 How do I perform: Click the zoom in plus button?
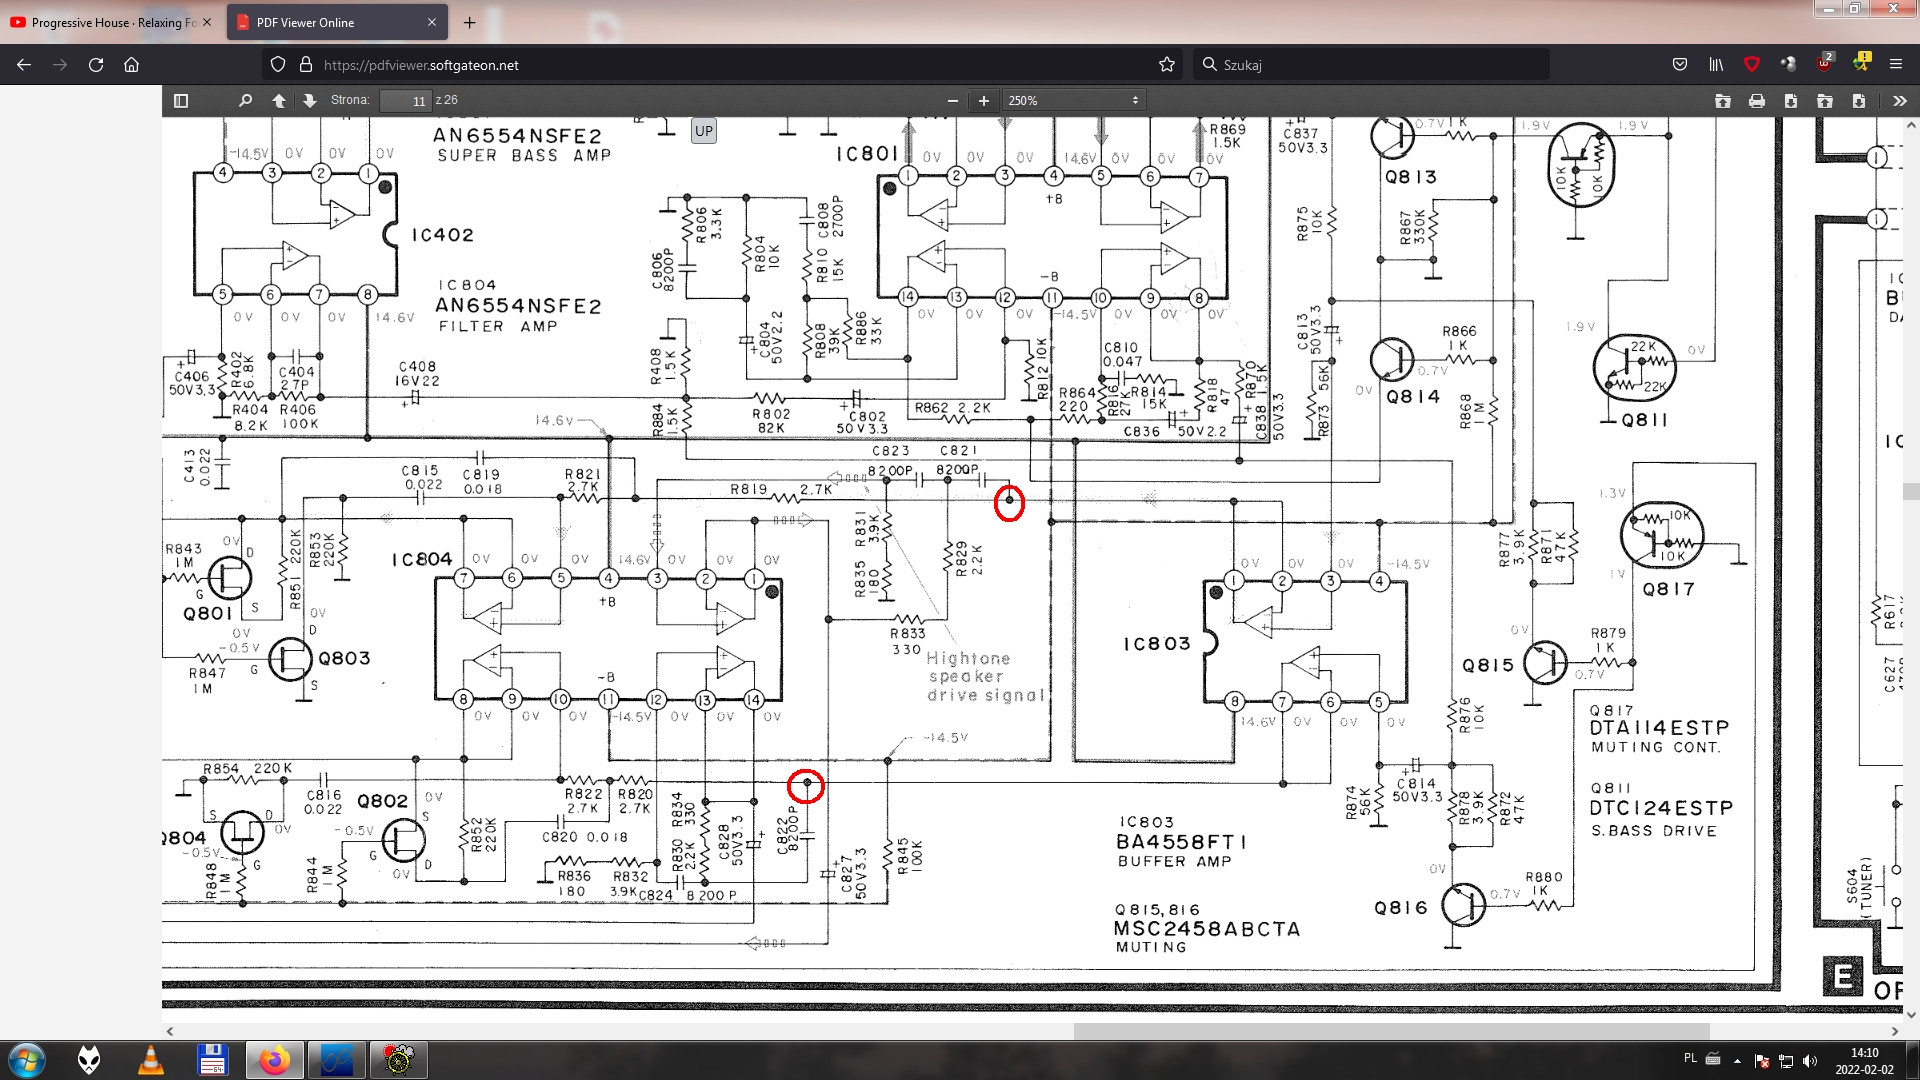tap(984, 100)
